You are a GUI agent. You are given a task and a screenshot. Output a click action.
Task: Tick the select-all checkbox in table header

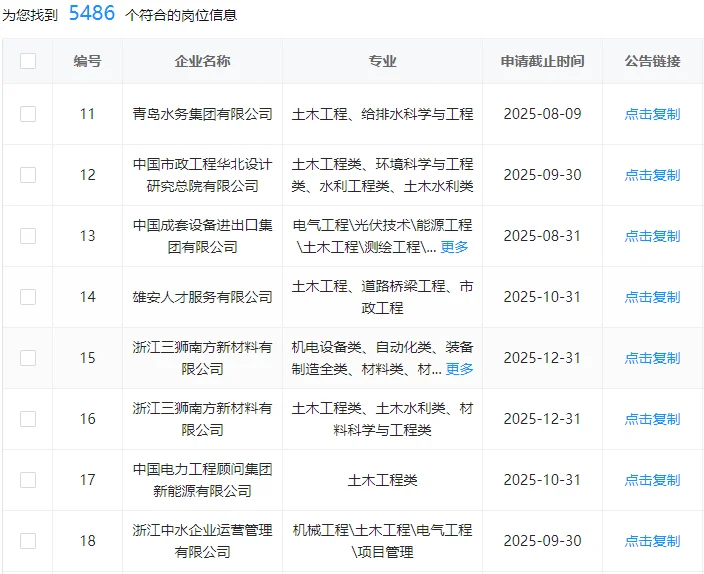point(28,61)
